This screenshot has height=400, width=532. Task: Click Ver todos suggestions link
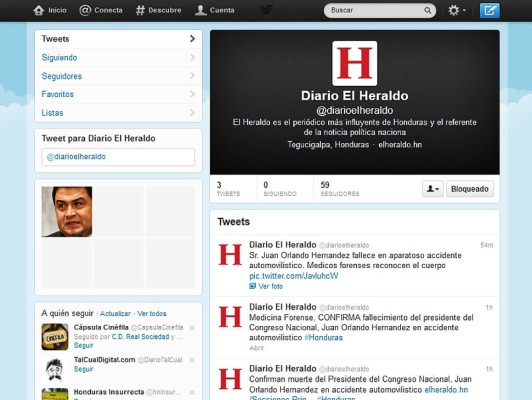click(152, 313)
